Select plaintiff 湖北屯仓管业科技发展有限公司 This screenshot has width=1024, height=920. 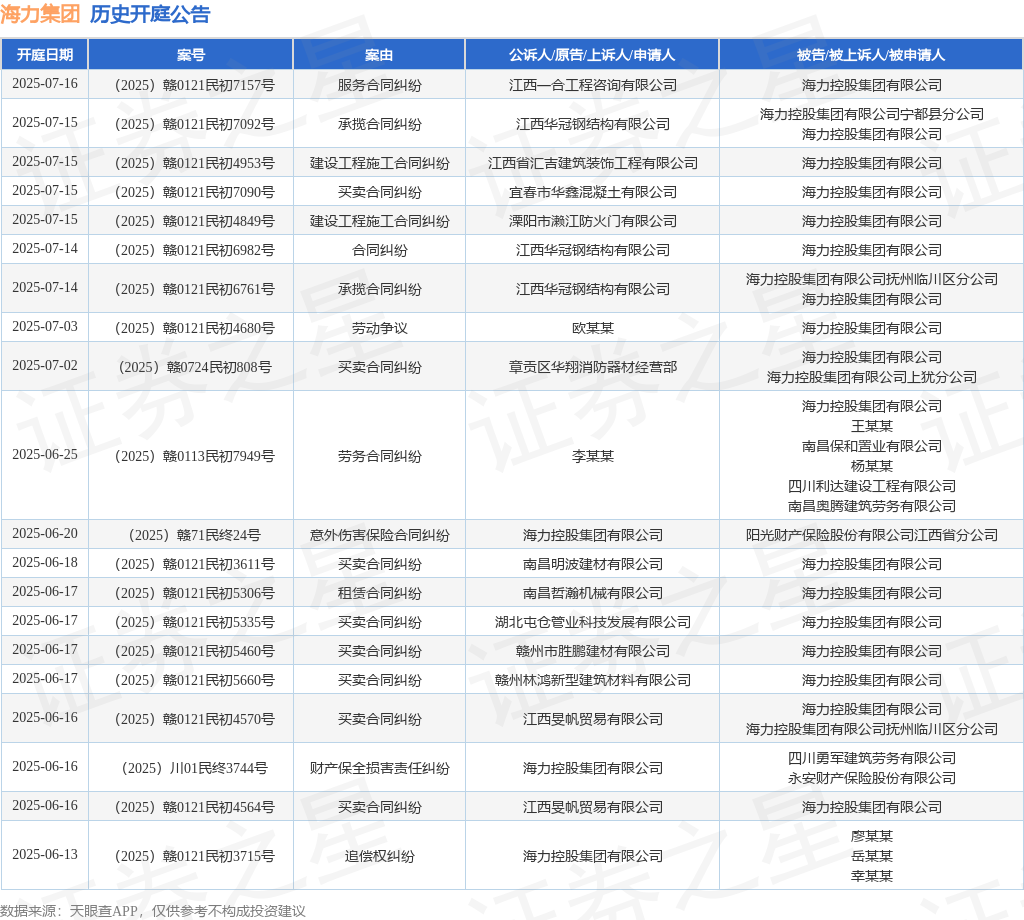(592, 622)
